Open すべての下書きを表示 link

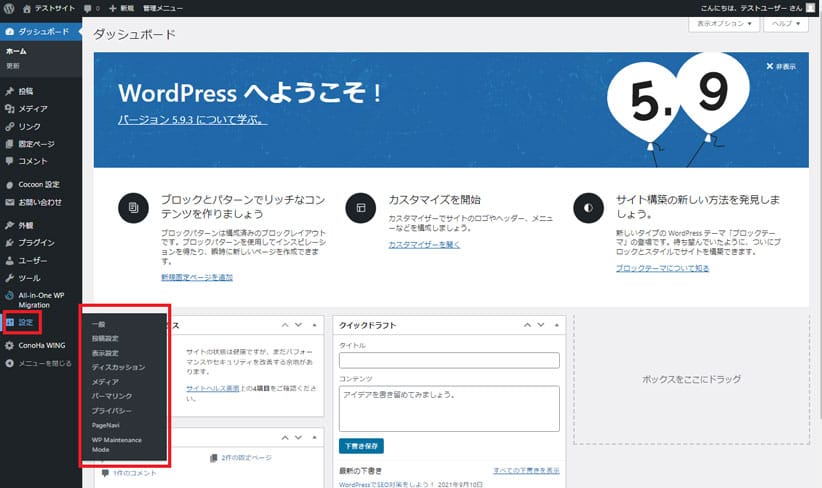pyautogui.click(x=526, y=471)
